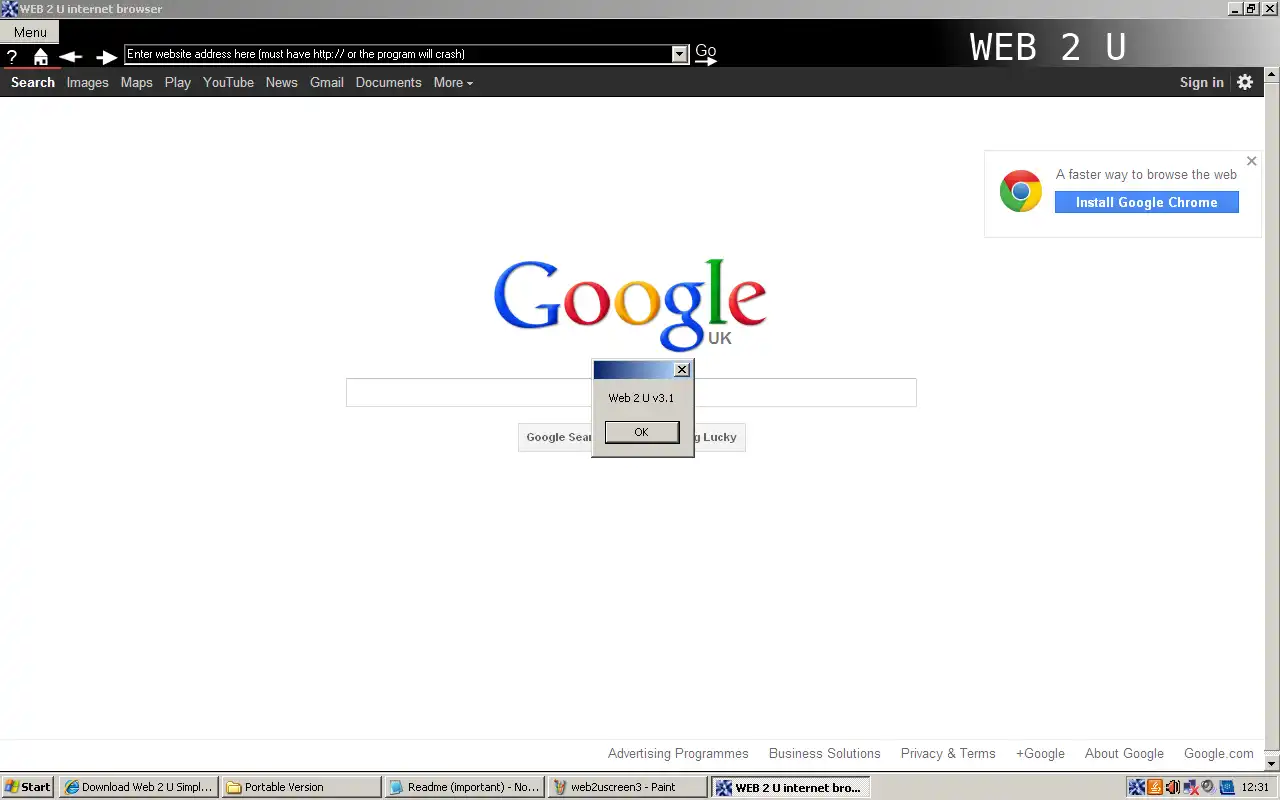Screen dimensions: 1280x800
Task: Open Documents in the Google bar
Action: 388,83
